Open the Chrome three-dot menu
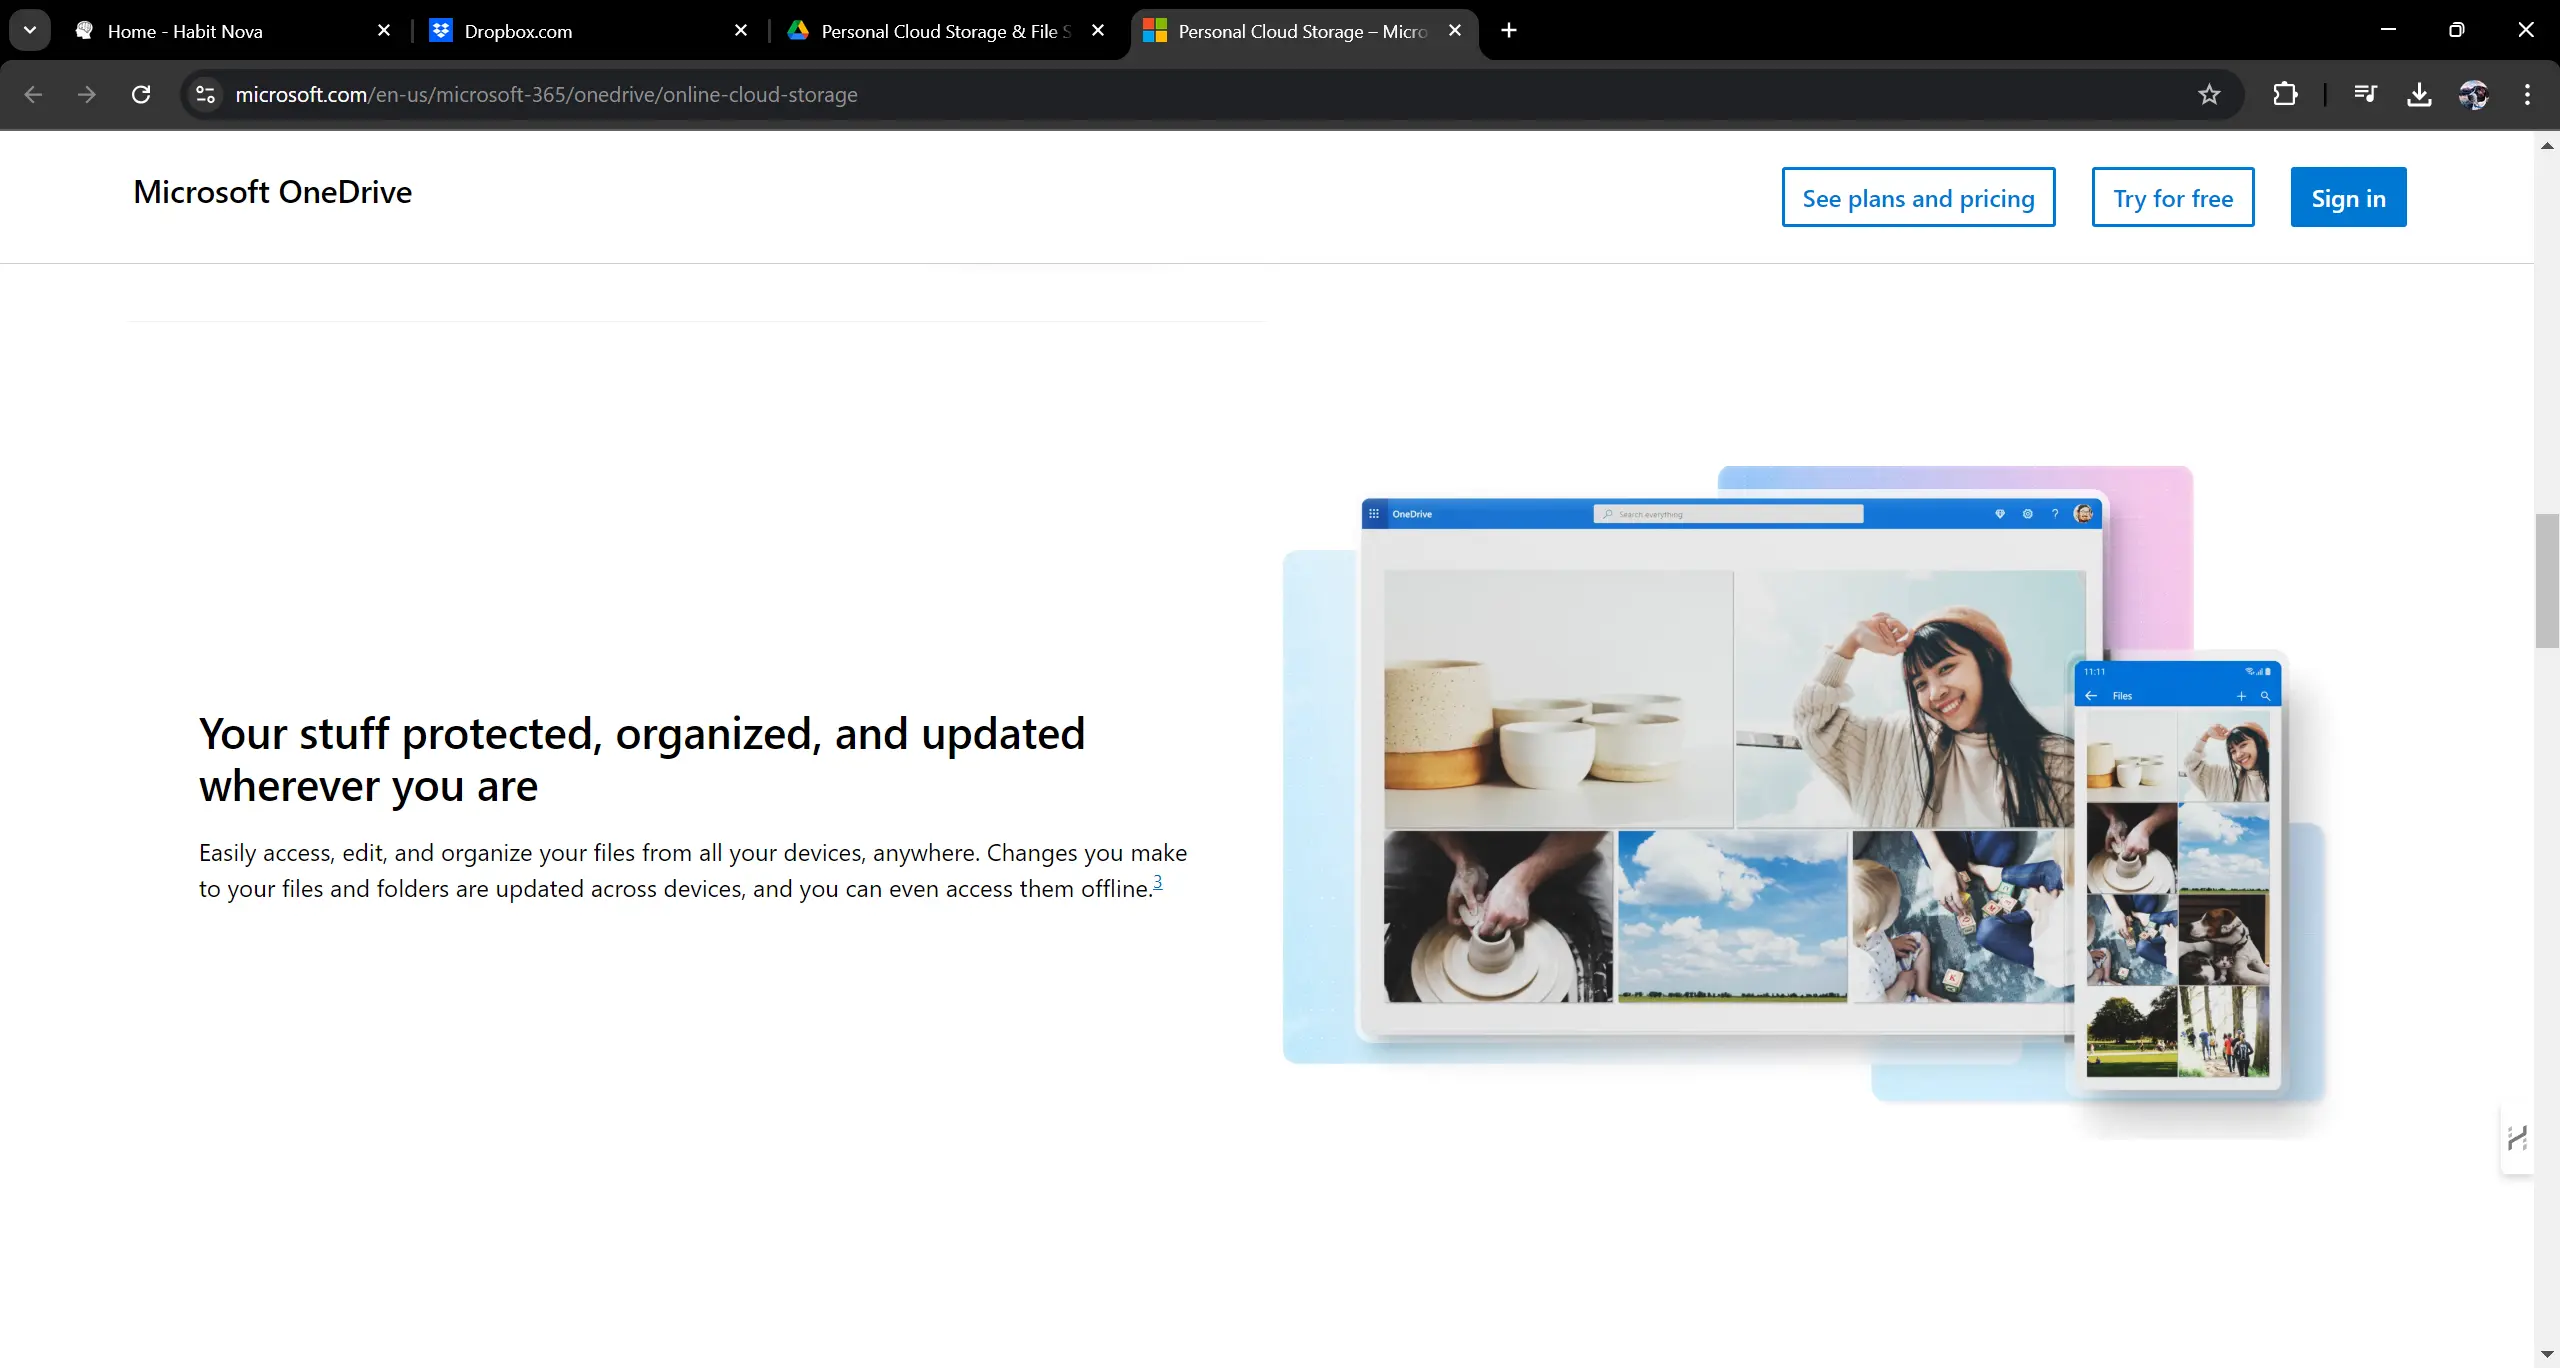This screenshot has height=1368, width=2560. pos(2527,94)
